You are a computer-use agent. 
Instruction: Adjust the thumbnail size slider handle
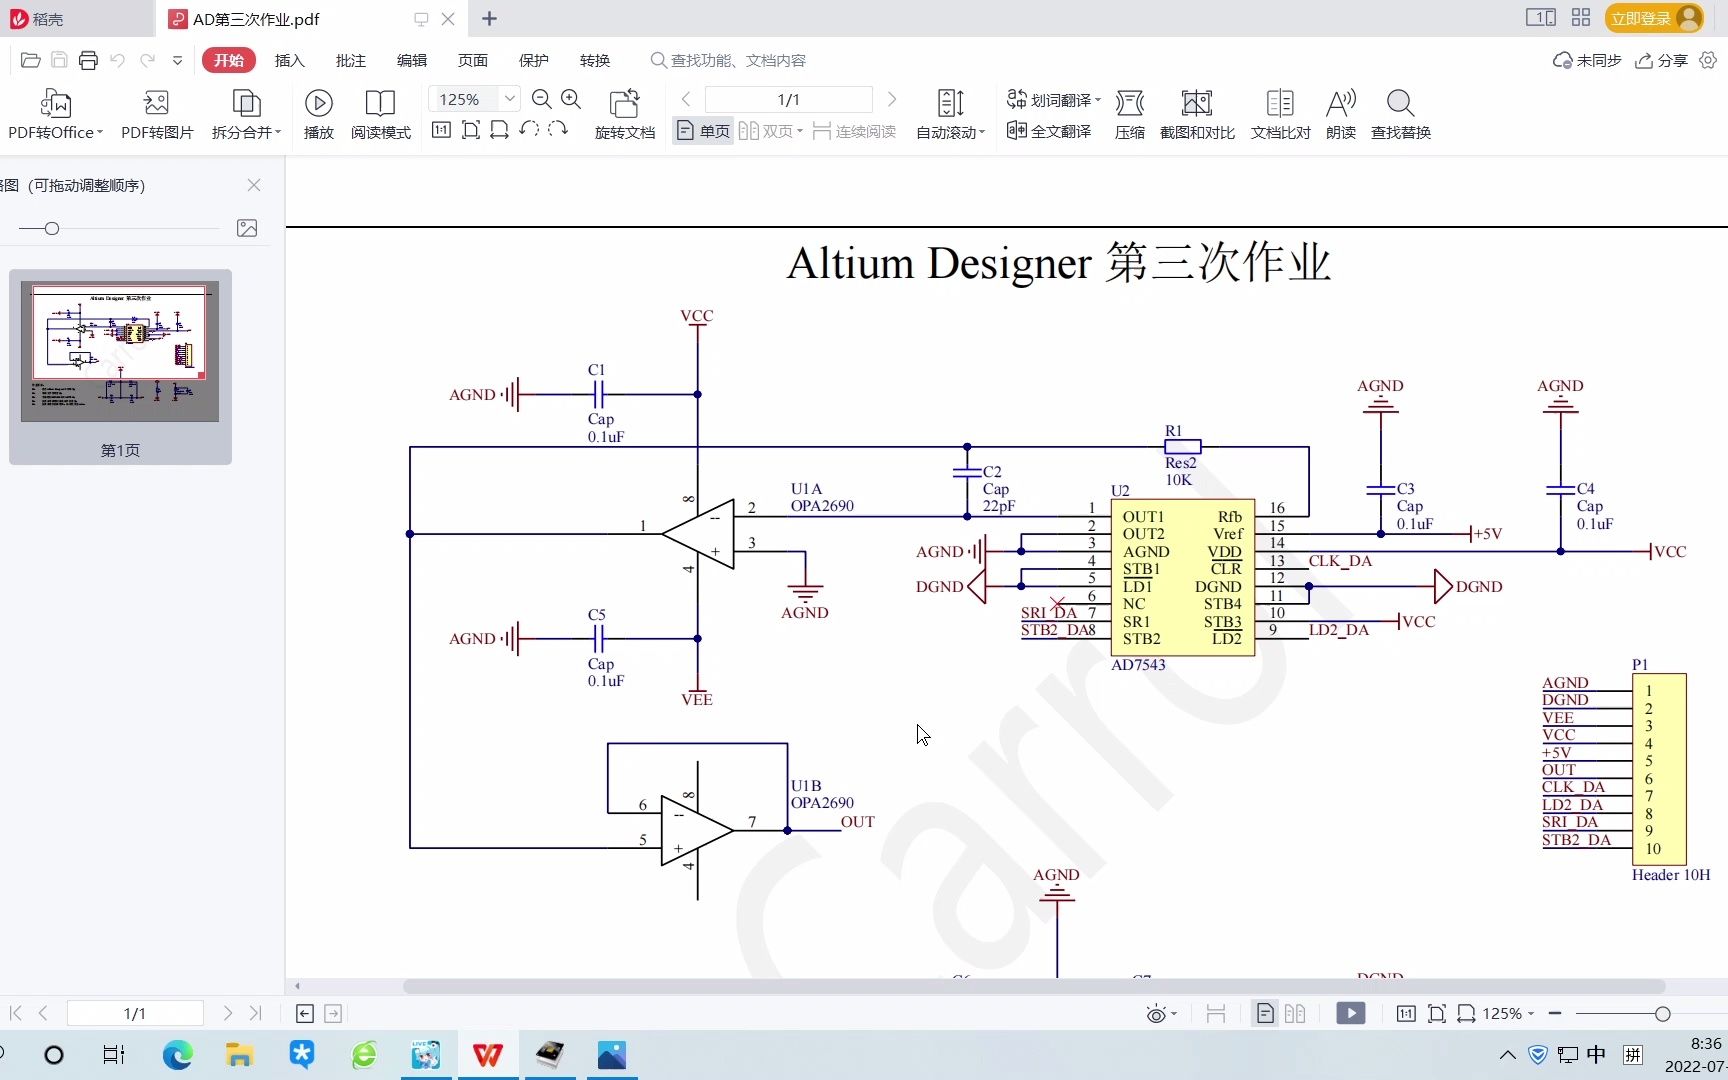click(52, 228)
